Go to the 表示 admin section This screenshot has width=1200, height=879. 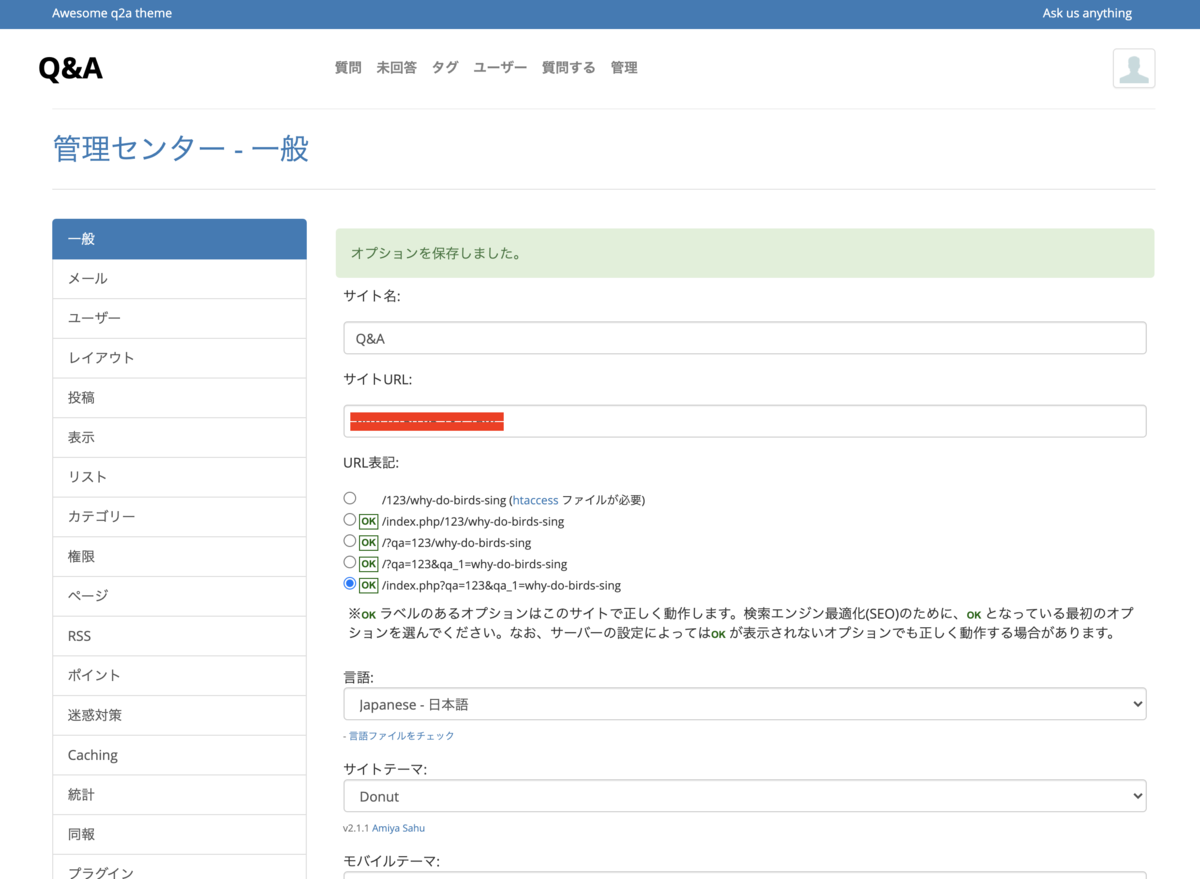[179, 438]
